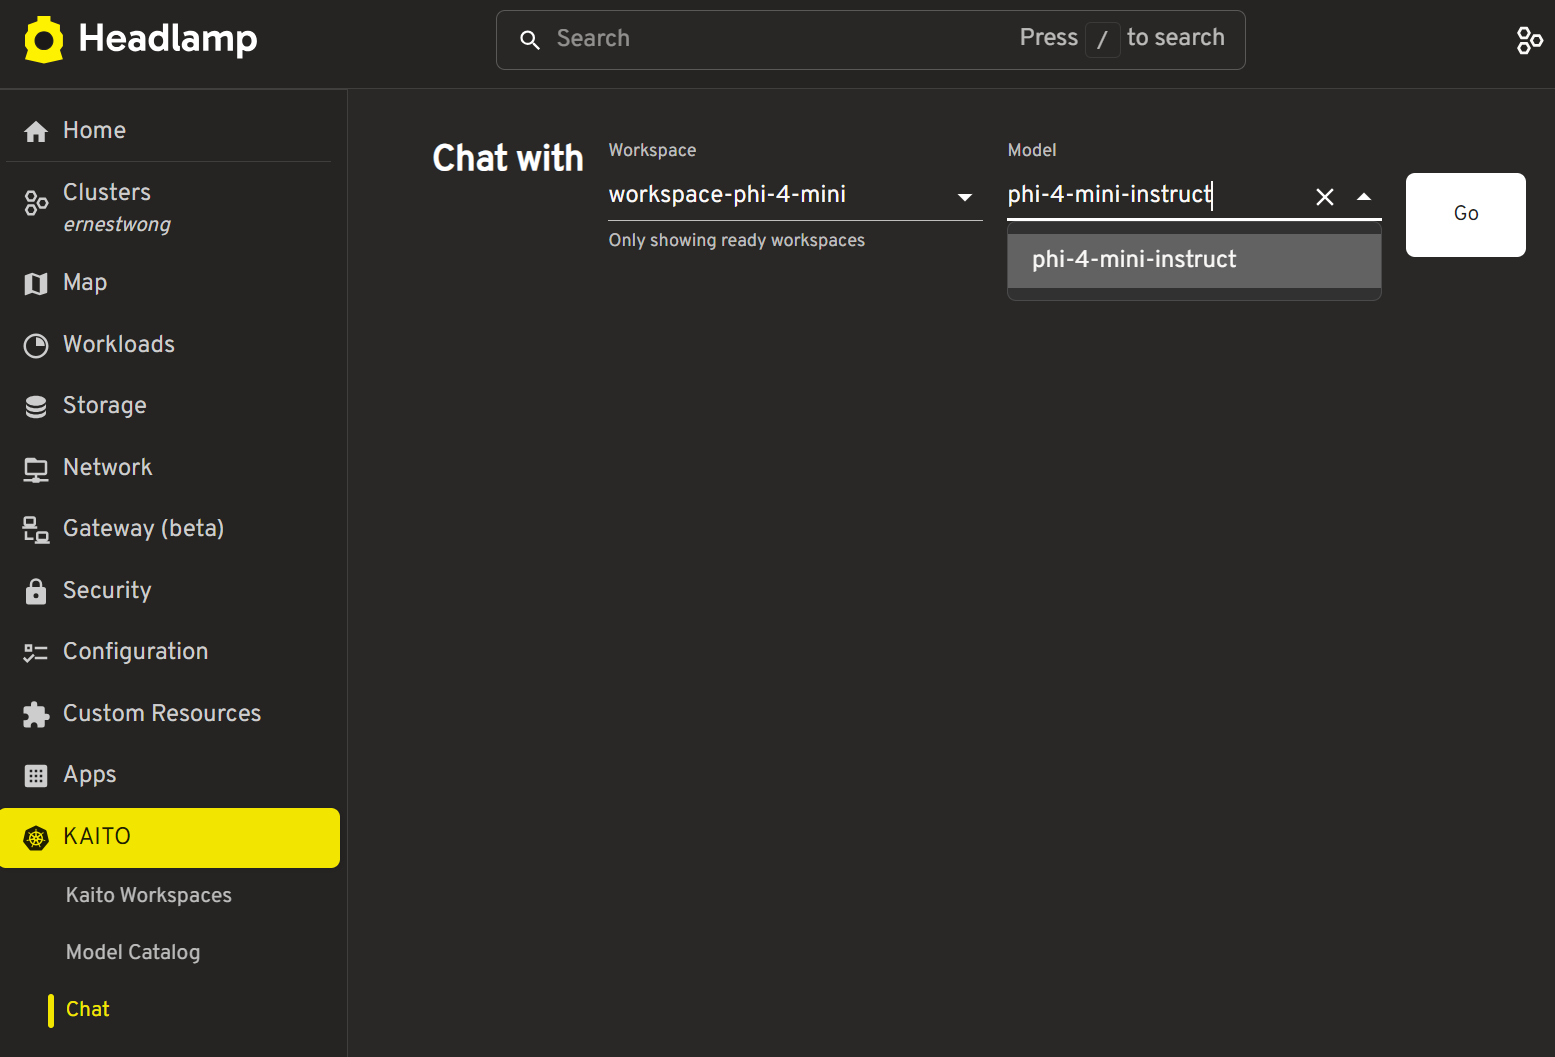Click the Go button
This screenshot has height=1057, width=1555.
[1466, 214]
